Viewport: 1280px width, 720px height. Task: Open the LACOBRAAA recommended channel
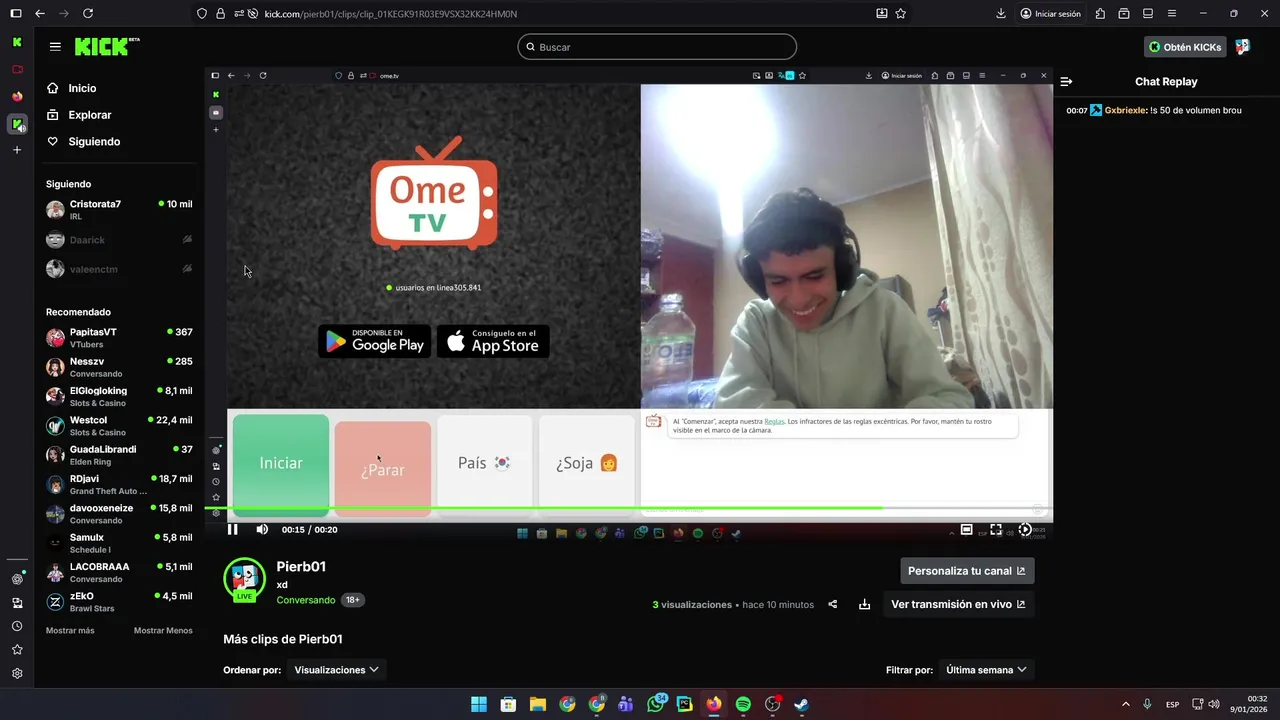118,572
